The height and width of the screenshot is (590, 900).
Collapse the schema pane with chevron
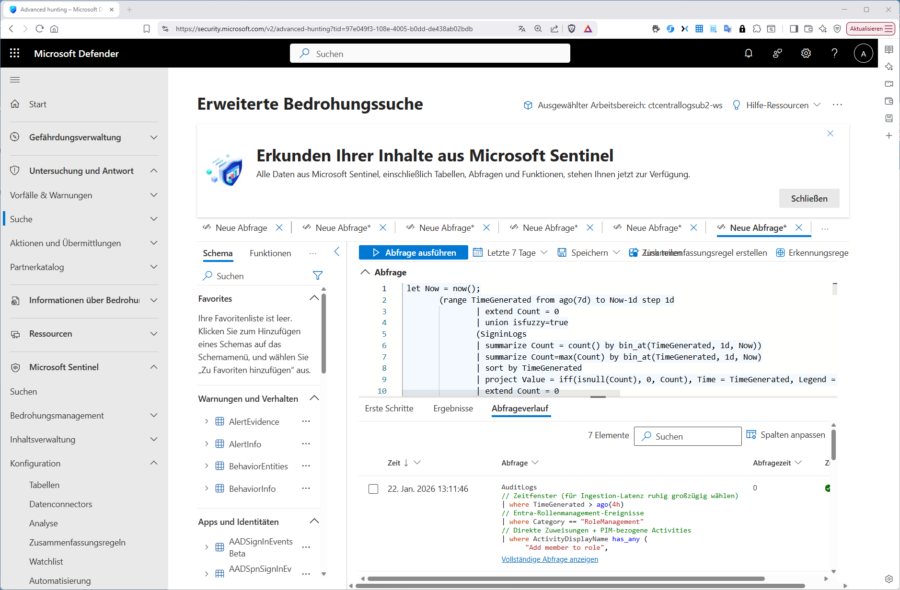click(337, 252)
